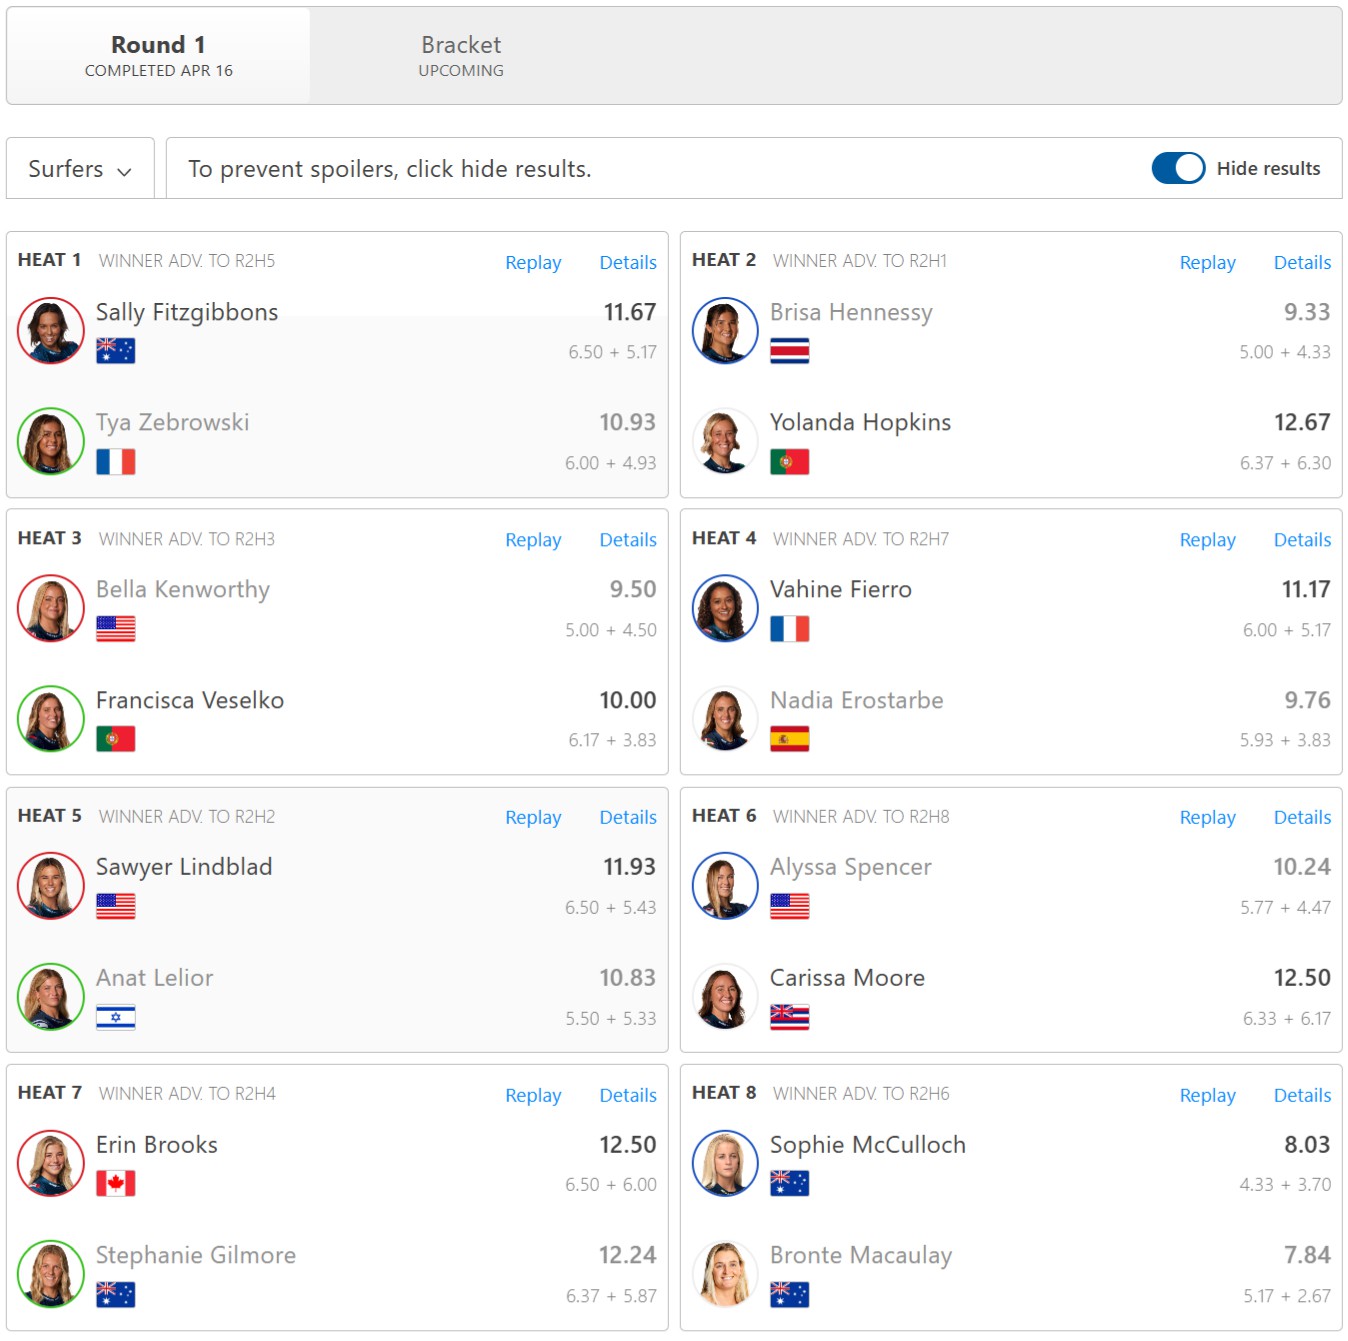Click Vahine Fierro's profile photo
Screen dimensions: 1348x1341
click(725, 608)
